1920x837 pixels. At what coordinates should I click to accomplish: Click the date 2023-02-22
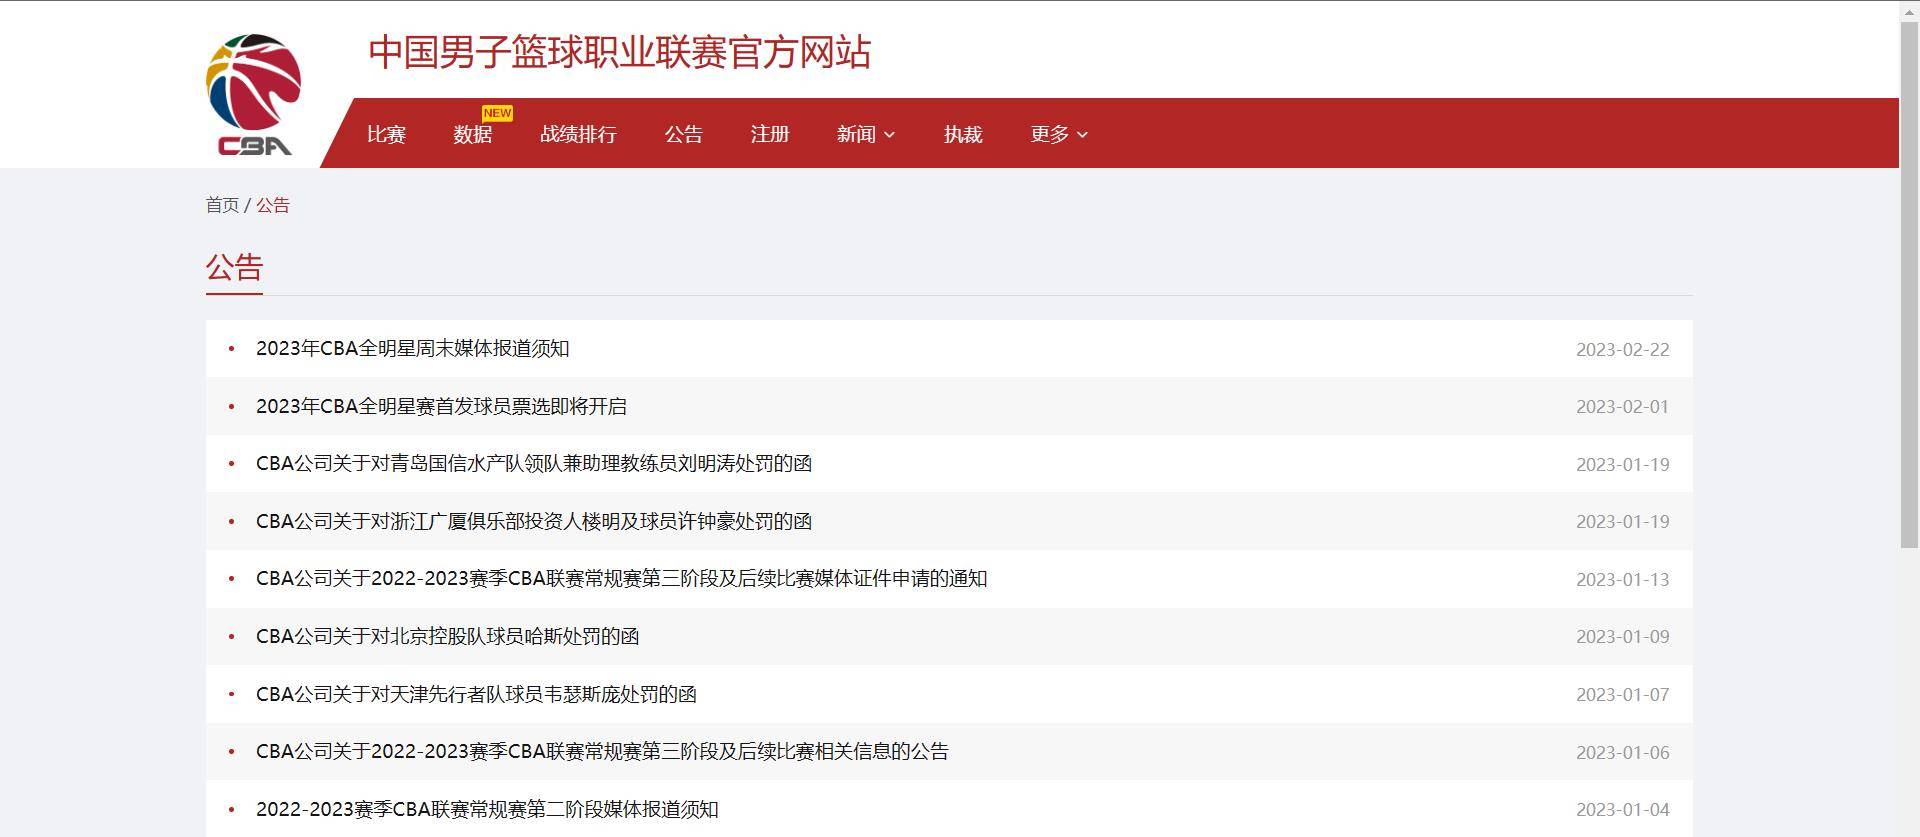tap(1623, 349)
